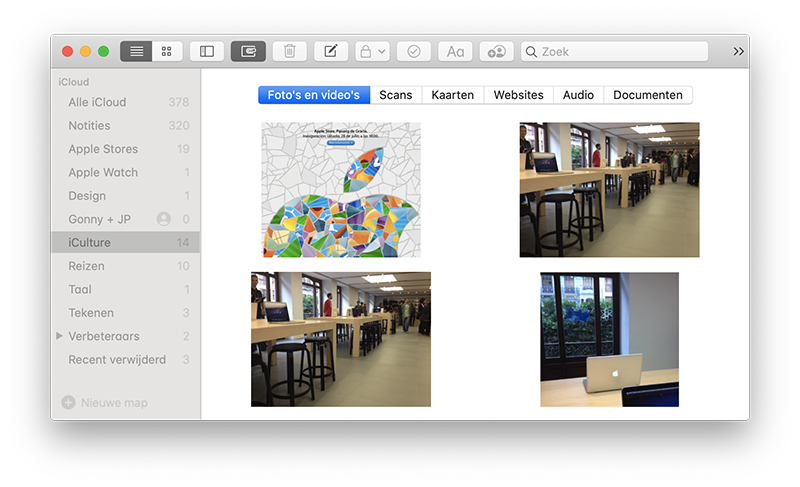Open the bottom-left store interior photo
800x487 pixels.
coord(341,339)
